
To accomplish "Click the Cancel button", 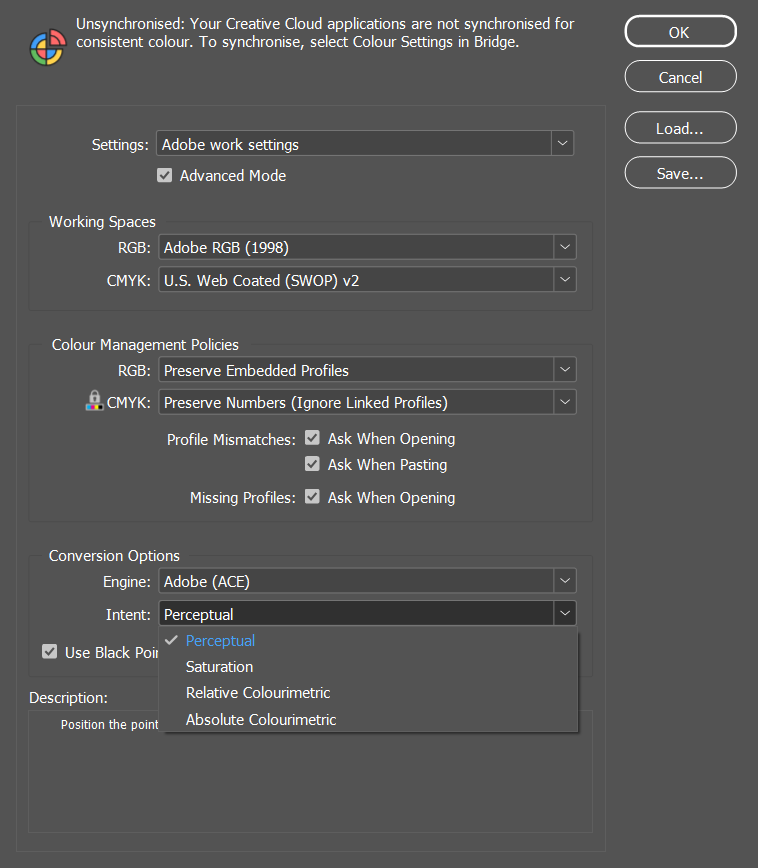I will pyautogui.click(x=680, y=77).
